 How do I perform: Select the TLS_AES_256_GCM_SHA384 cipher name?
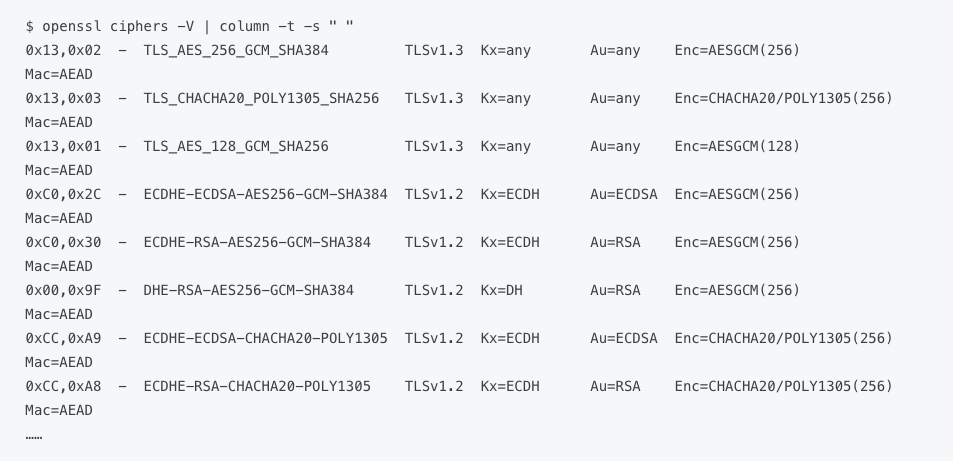pyautogui.click(x=236, y=50)
